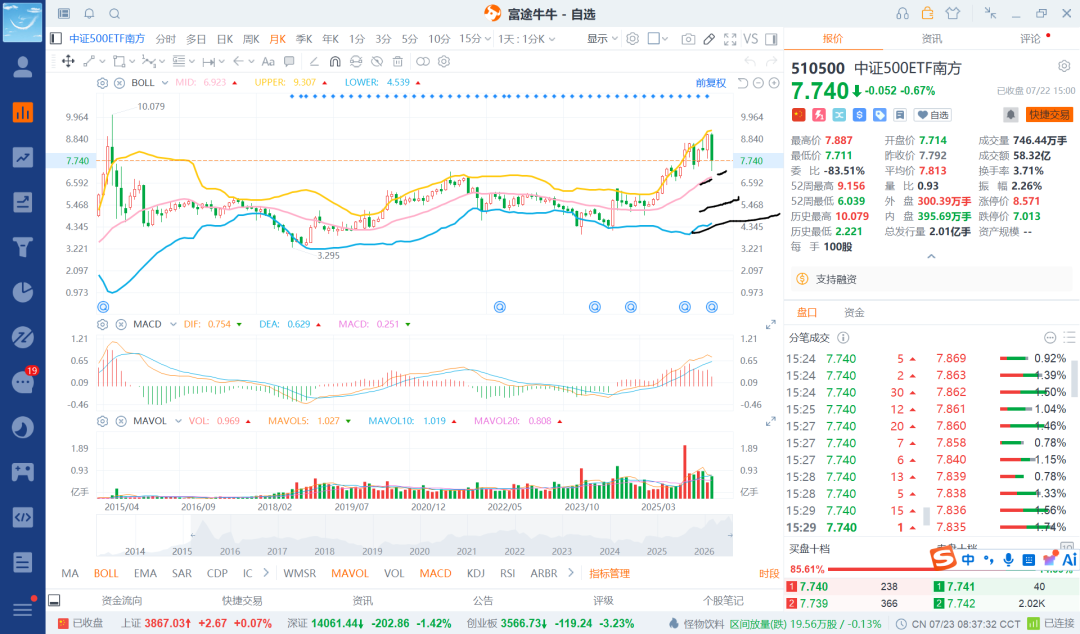Open the sidebar hamburger menu icon

click(x=23, y=609)
